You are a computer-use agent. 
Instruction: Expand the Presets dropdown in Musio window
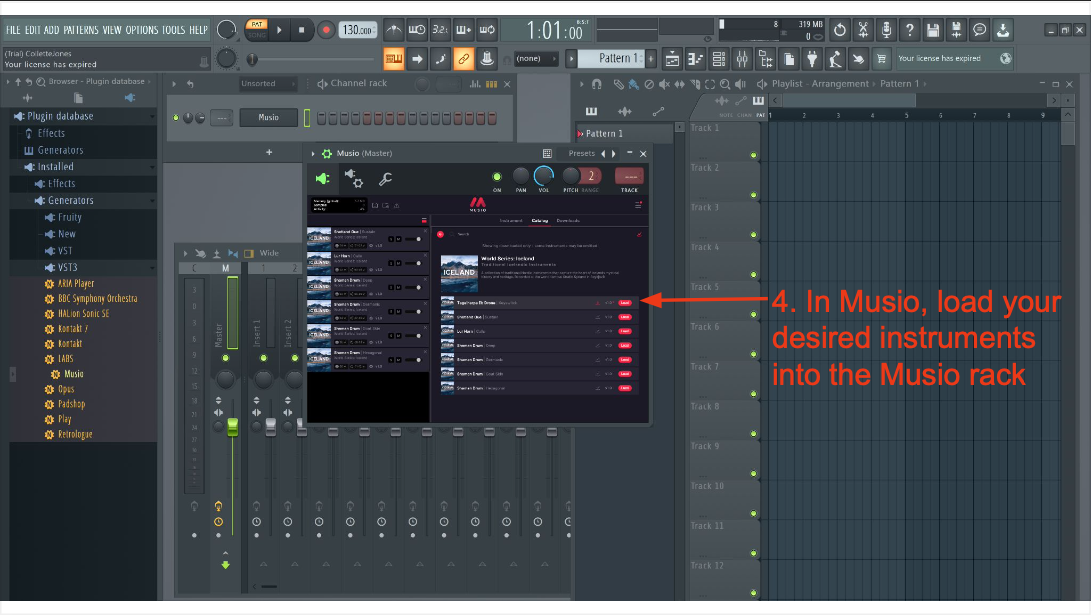pos(581,154)
